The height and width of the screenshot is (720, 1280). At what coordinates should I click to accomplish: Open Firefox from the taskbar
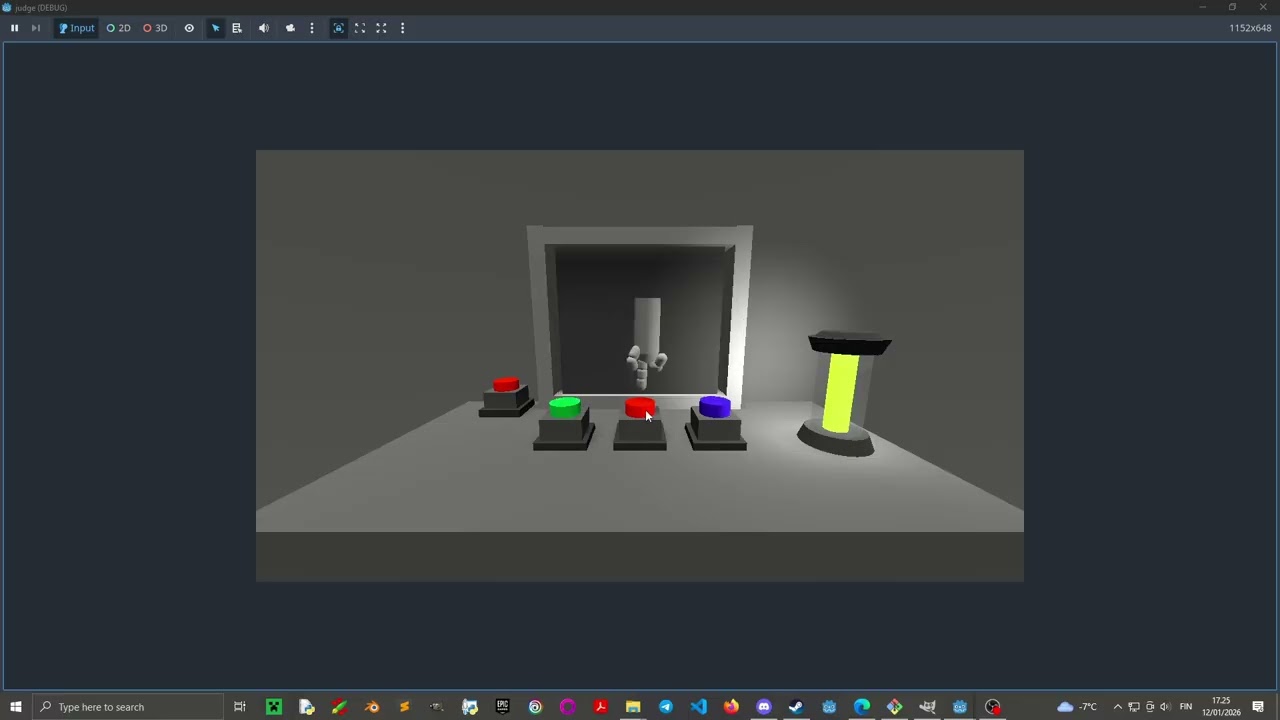tap(731, 707)
